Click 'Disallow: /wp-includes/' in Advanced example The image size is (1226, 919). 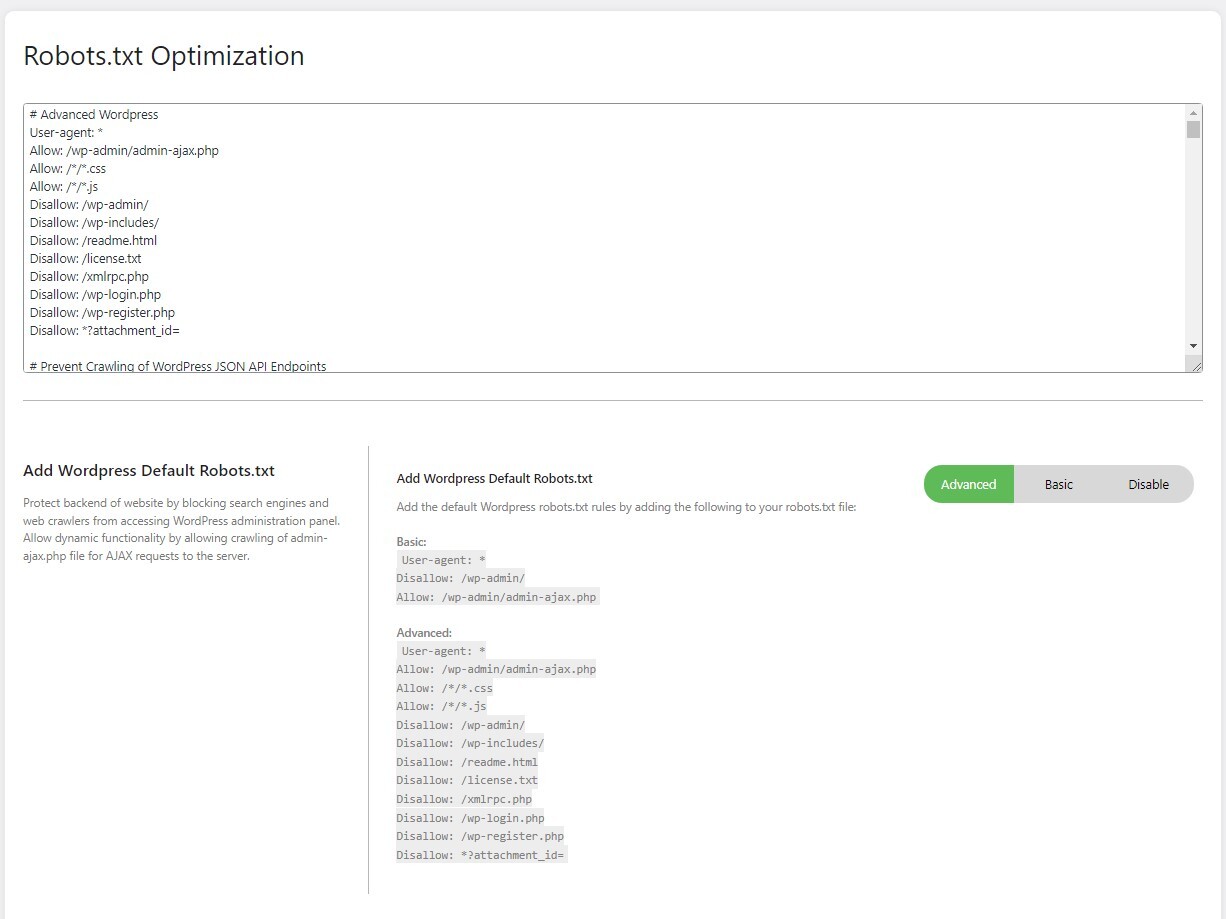coord(470,743)
